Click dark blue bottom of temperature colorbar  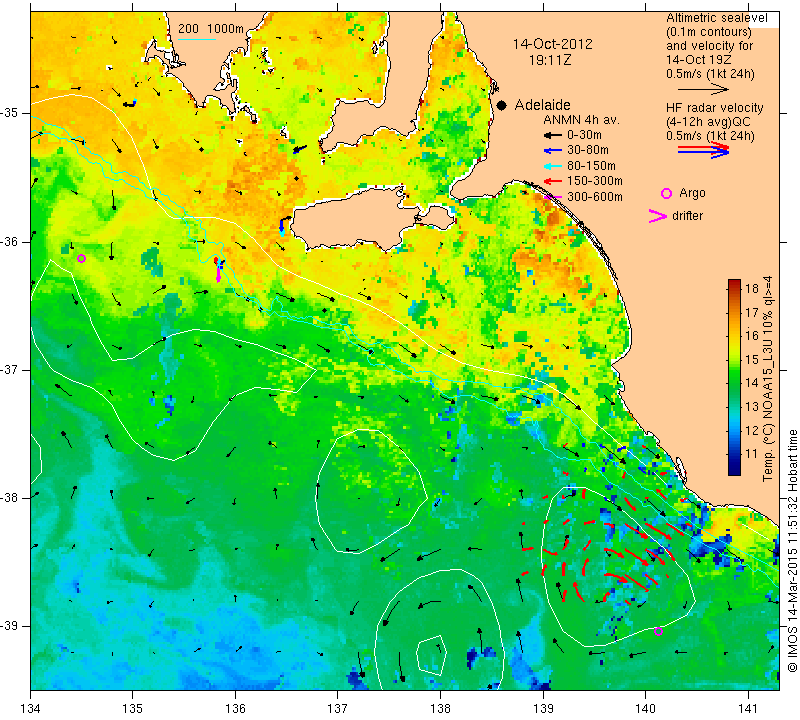pos(734,468)
